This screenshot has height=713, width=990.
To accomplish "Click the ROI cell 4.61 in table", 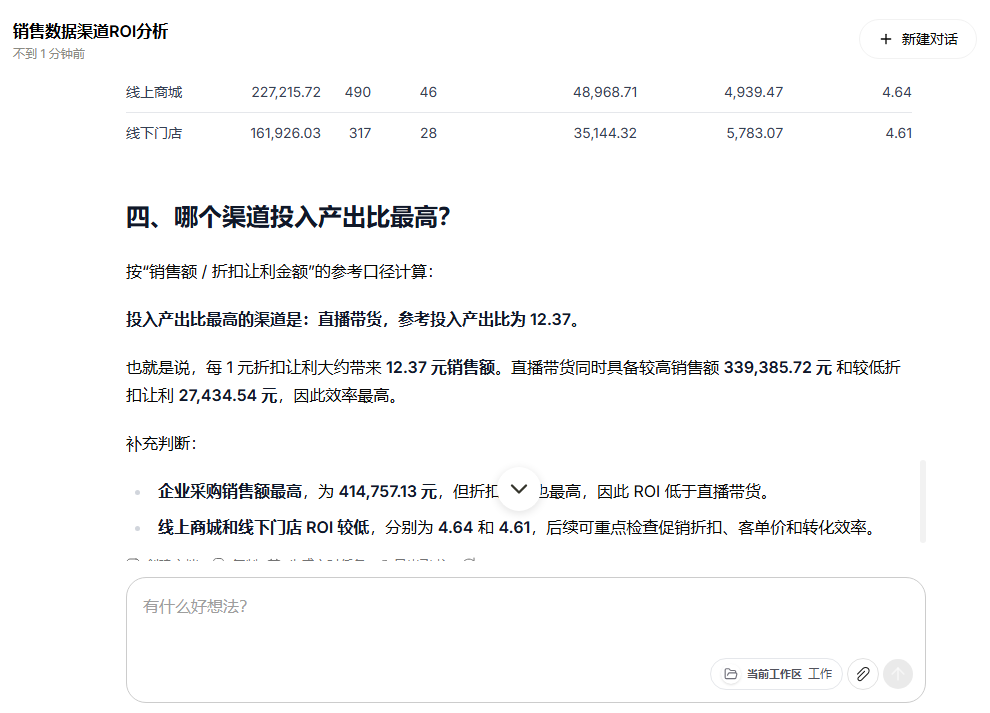I will [x=898, y=133].
